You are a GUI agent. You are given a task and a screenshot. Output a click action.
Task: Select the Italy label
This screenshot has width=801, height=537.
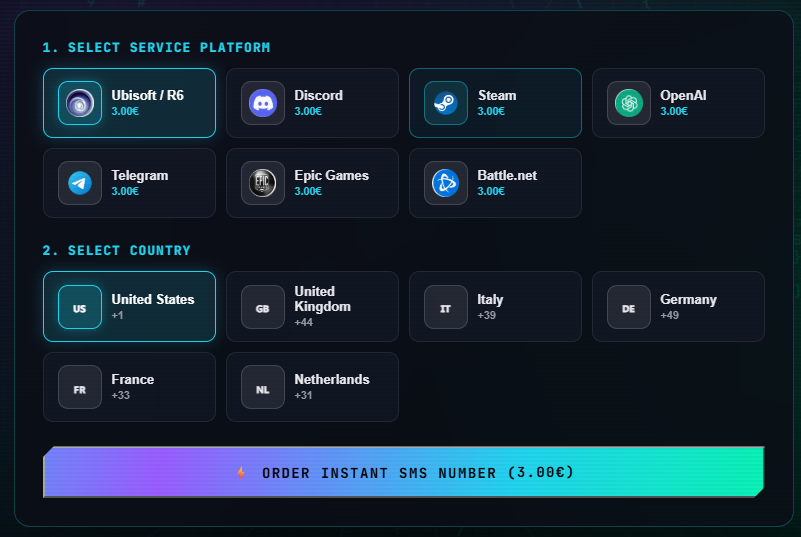tap(490, 299)
